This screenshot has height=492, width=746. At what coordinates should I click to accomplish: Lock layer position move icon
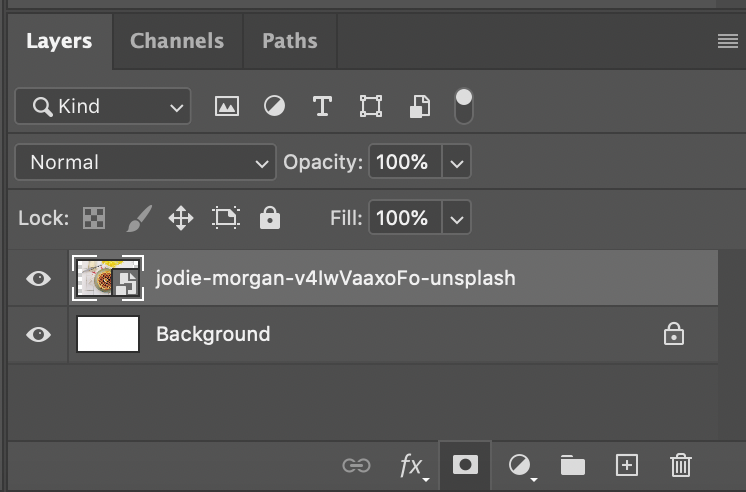(x=181, y=218)
